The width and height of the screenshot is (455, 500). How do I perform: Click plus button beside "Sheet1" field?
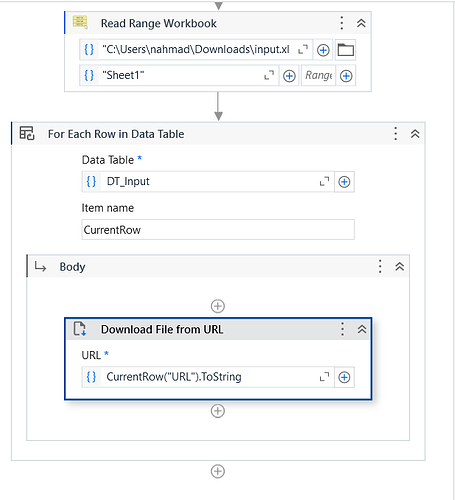(x=289, y=76)
